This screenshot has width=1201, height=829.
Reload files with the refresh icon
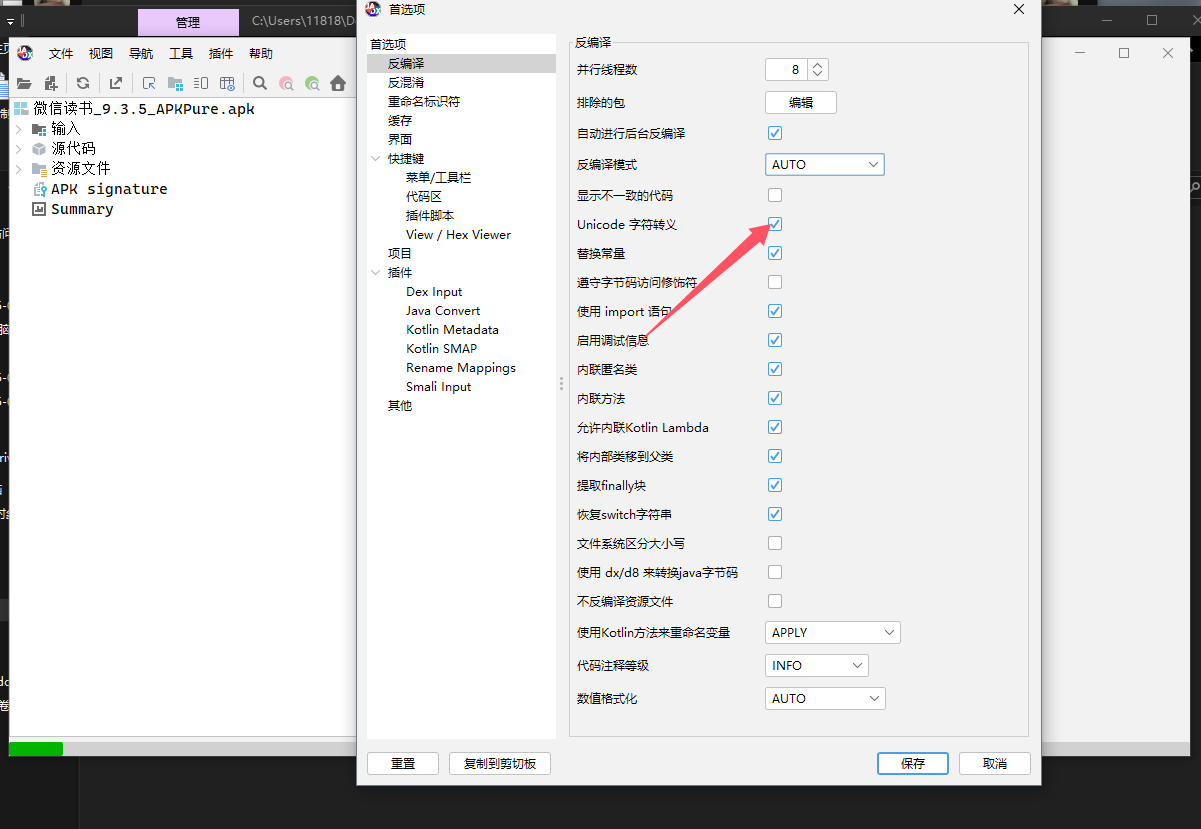pos(83,84)
